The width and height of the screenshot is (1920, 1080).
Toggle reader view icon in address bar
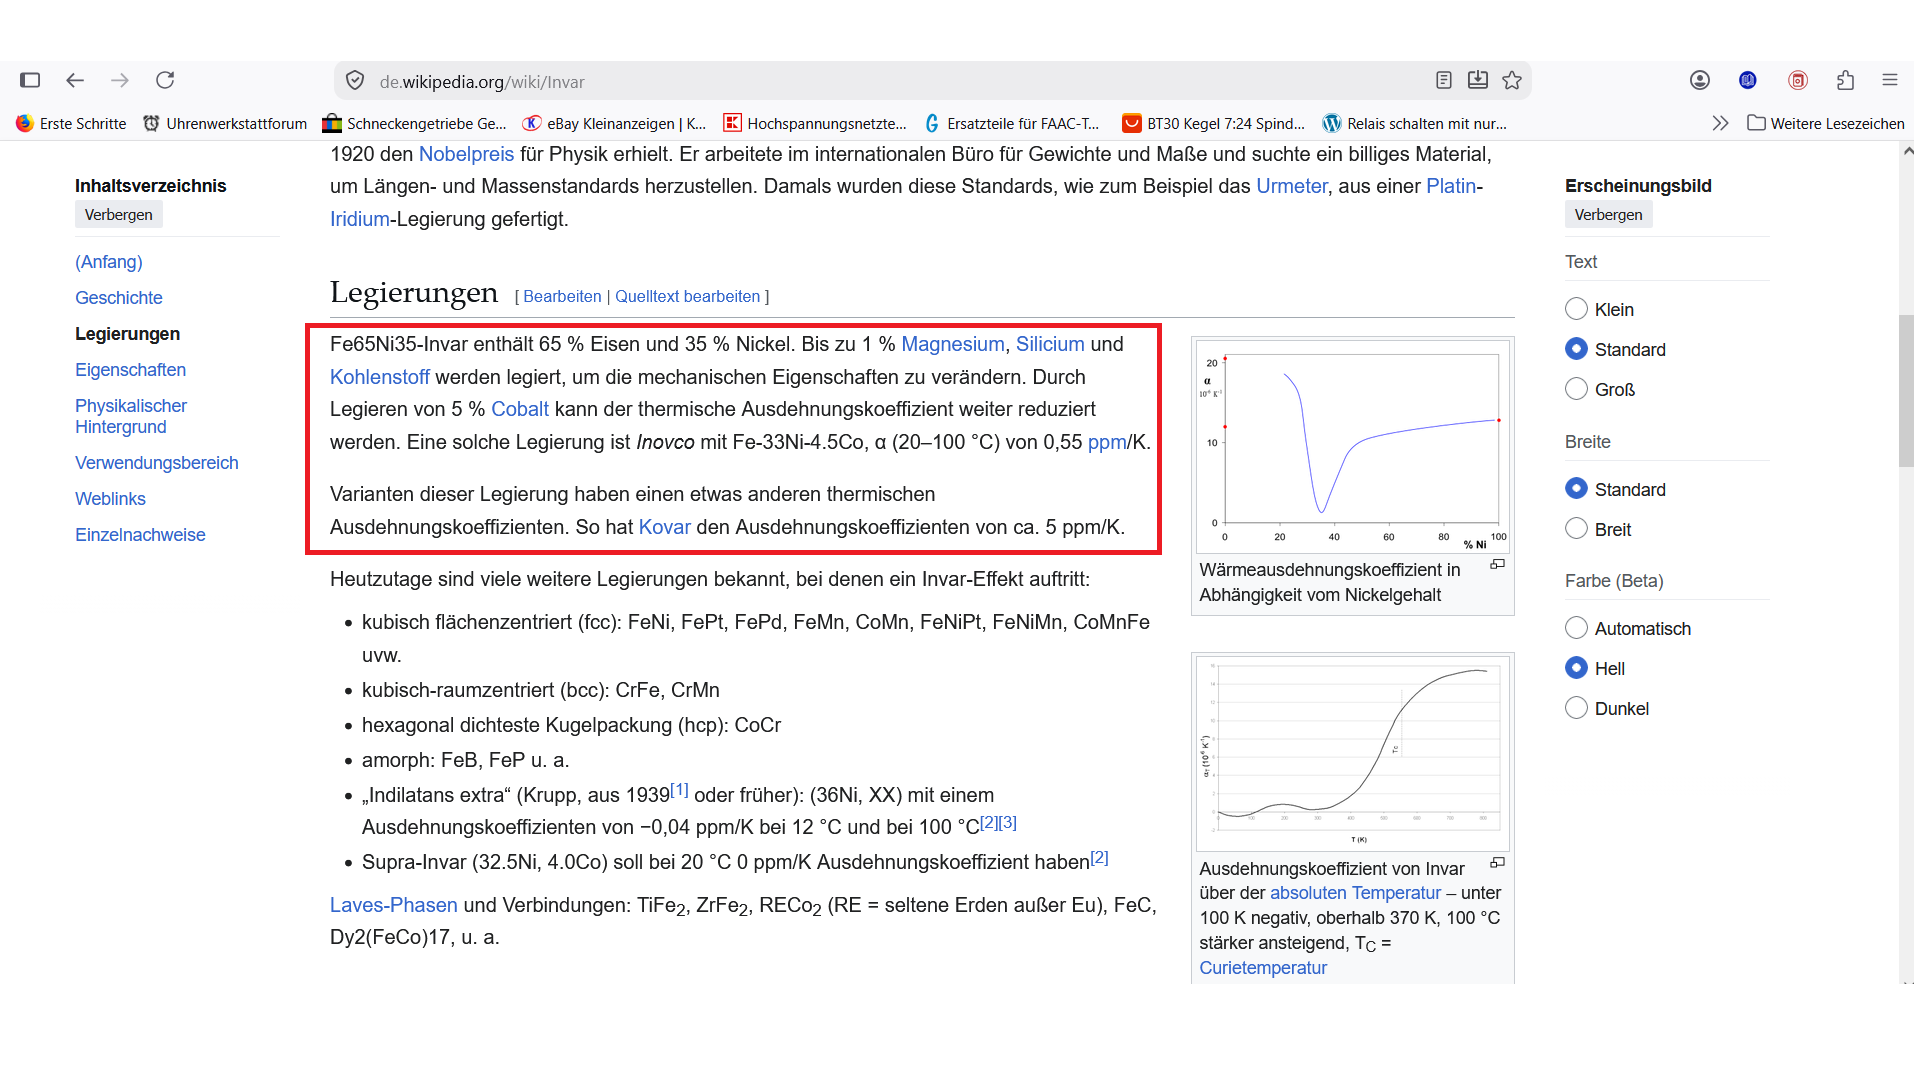point(1443,80)
